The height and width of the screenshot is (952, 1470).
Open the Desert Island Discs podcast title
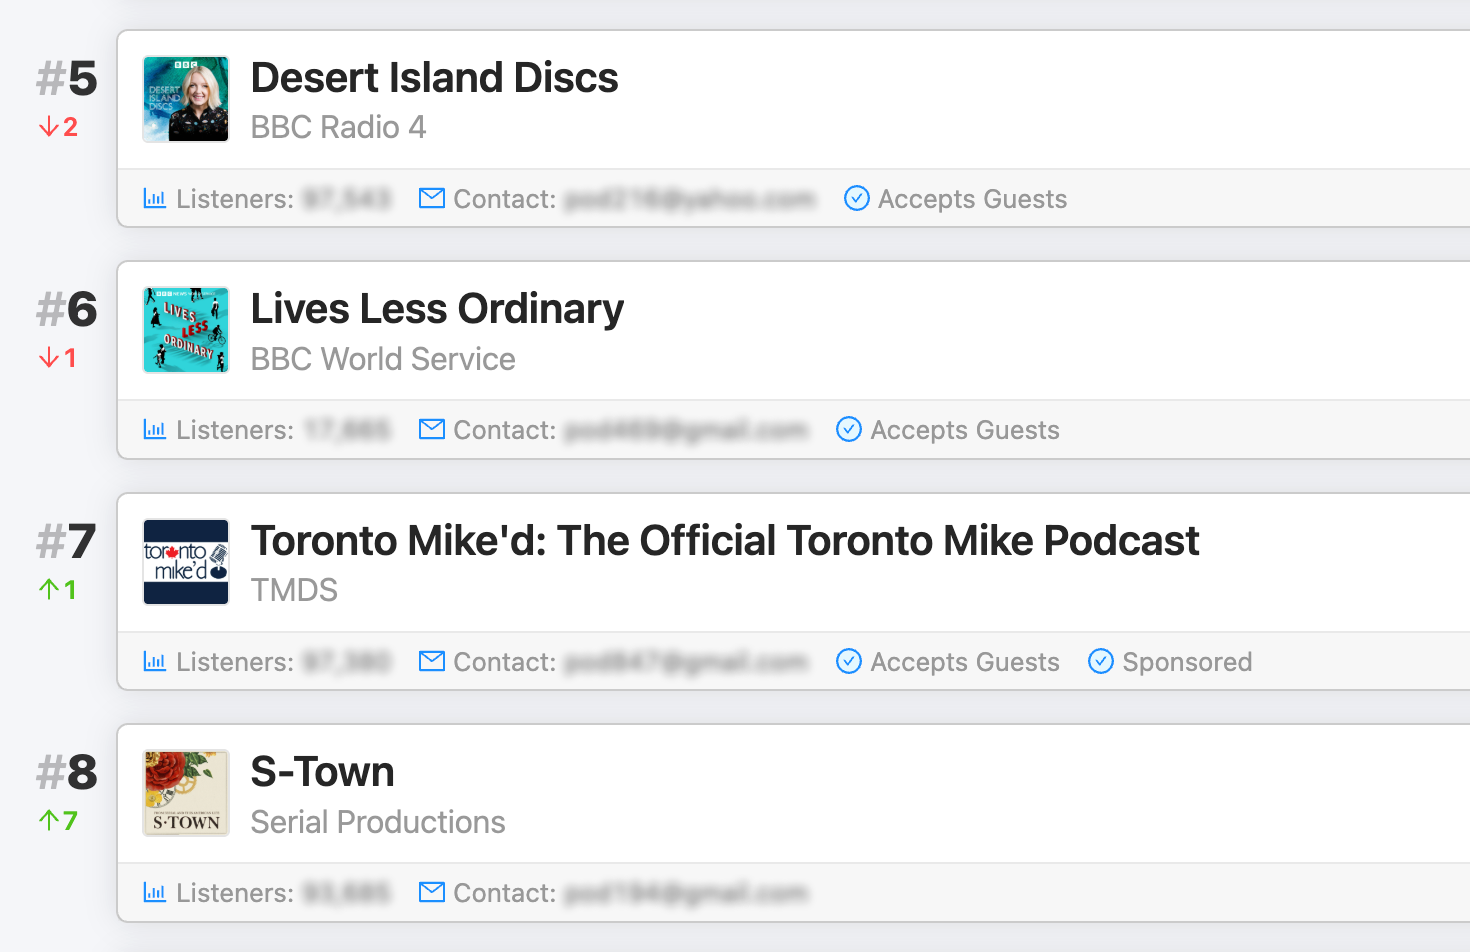point(434,78)
